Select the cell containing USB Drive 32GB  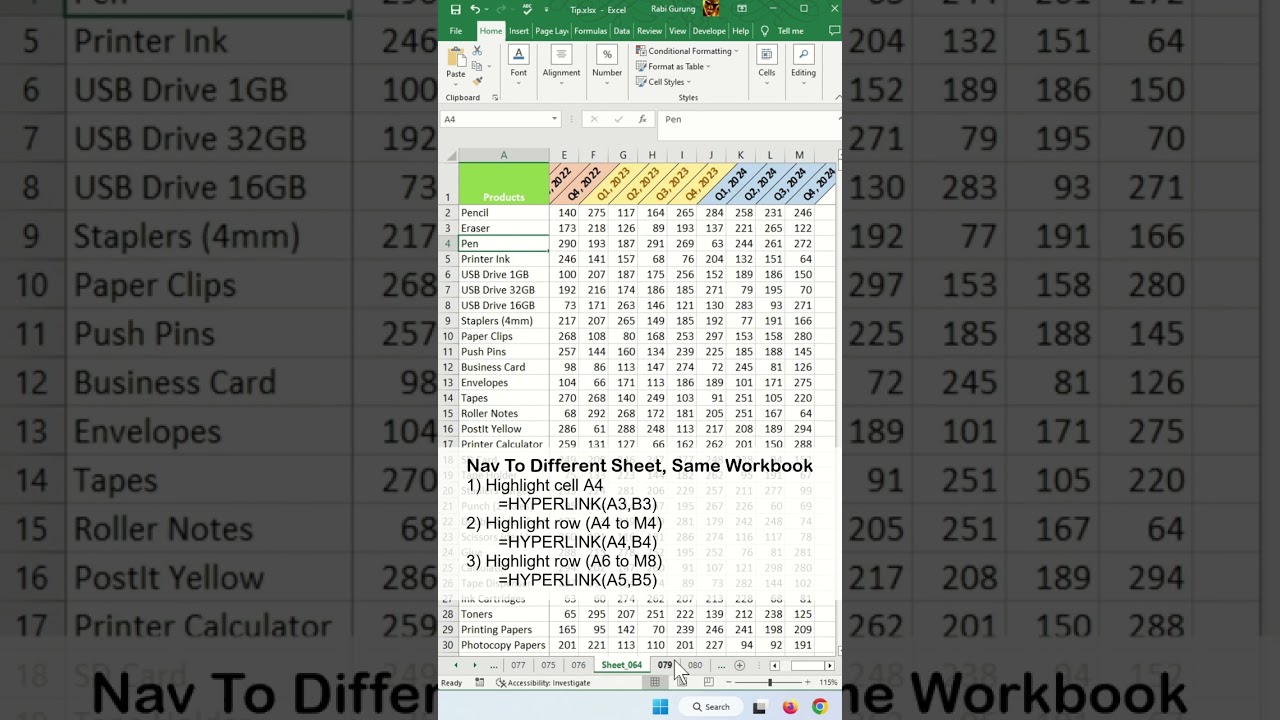(503, 290)
